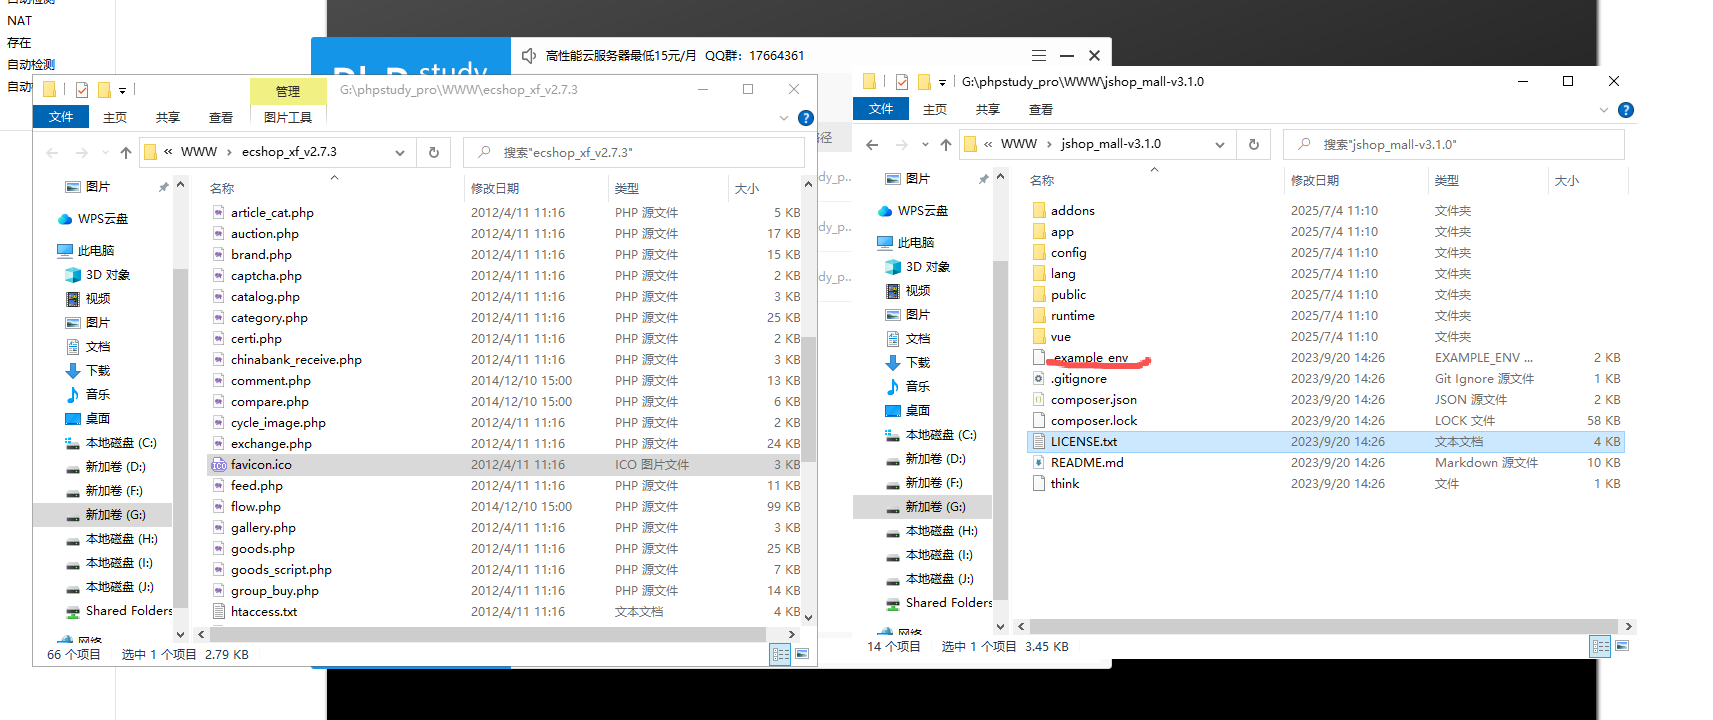Viewport: 1713px width, 720px height.
Task: Select the favicon.ico file icon
Action: [x=219, y=465]
